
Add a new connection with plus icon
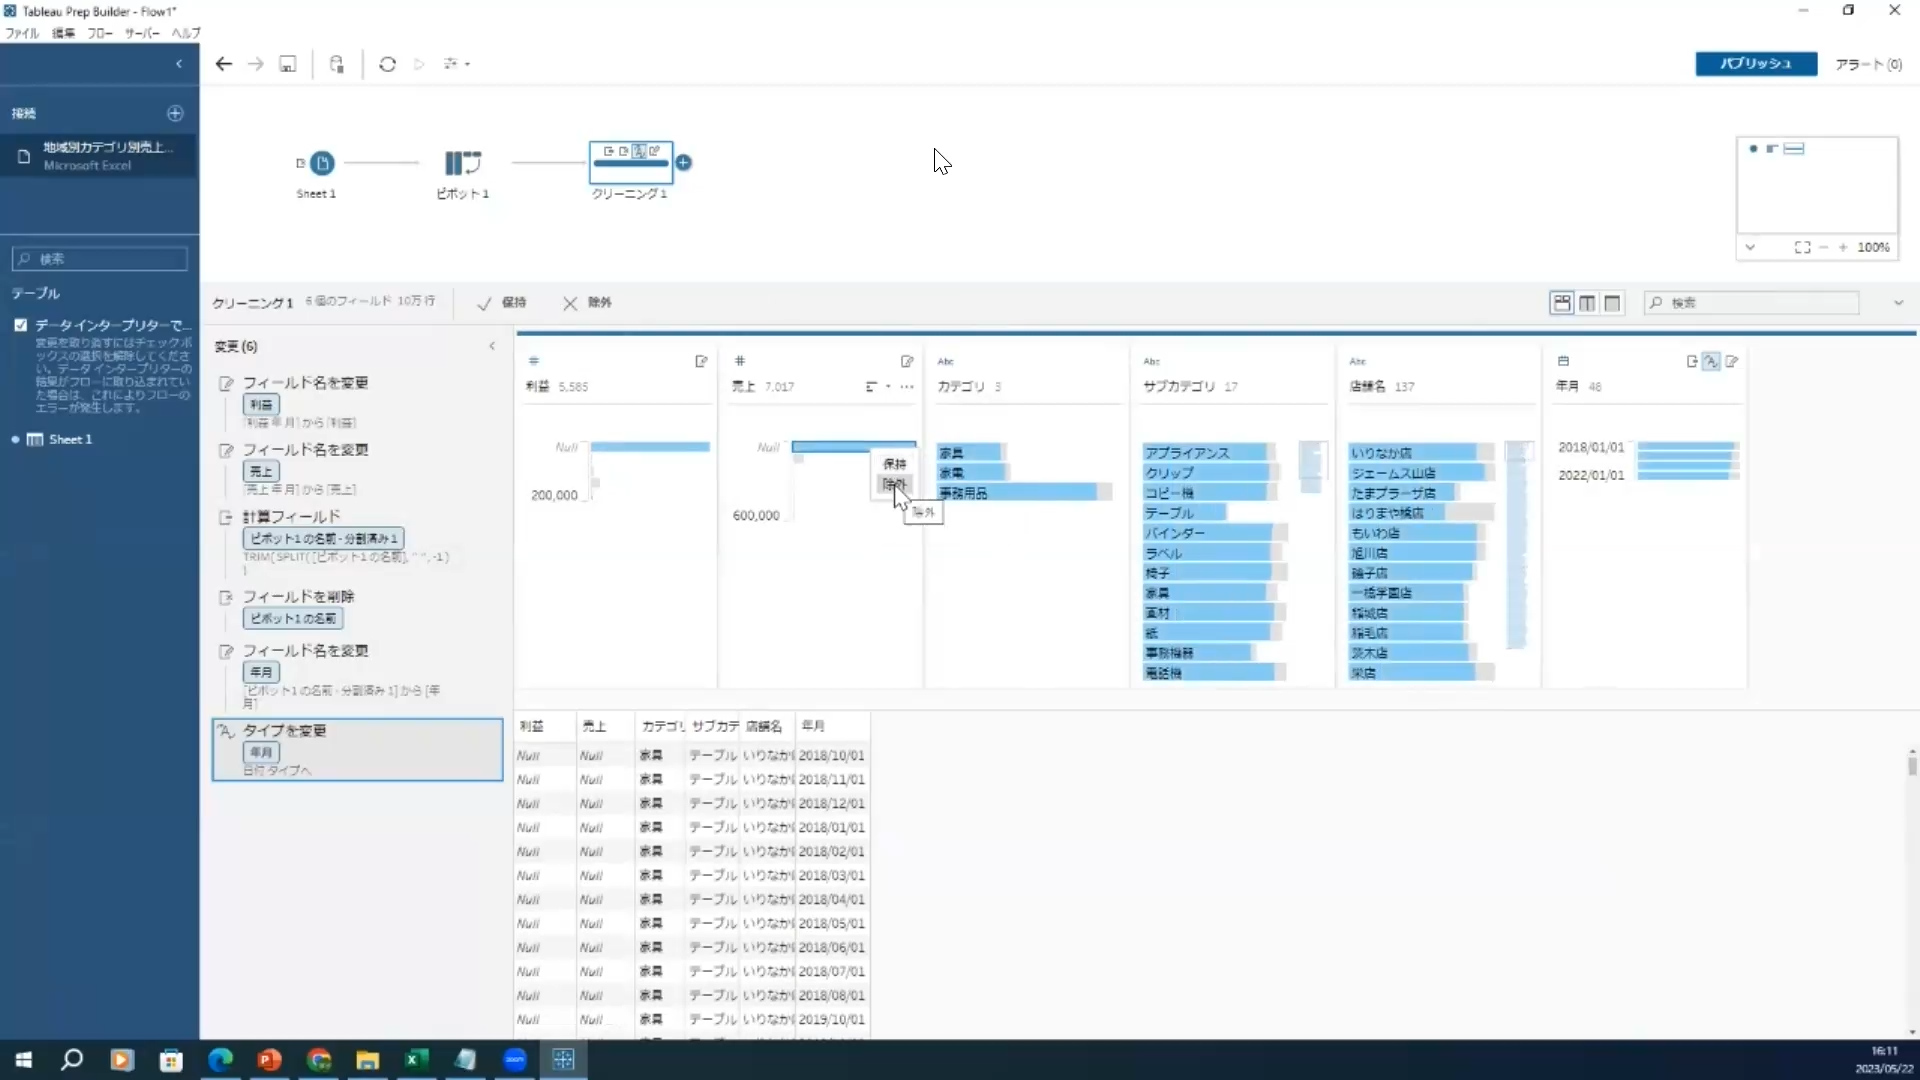(x=175, y=113)
